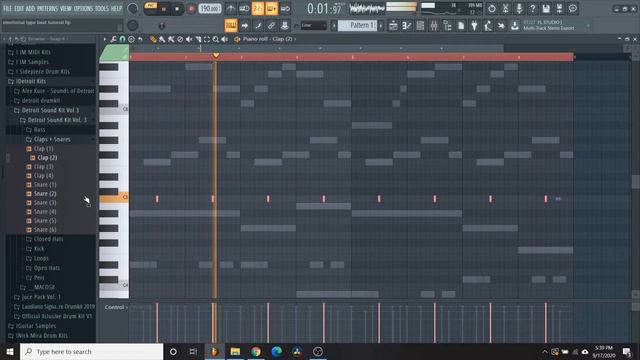
Task: Toggle the 3-2-1 recording countdown
Action: pos(258,8)
